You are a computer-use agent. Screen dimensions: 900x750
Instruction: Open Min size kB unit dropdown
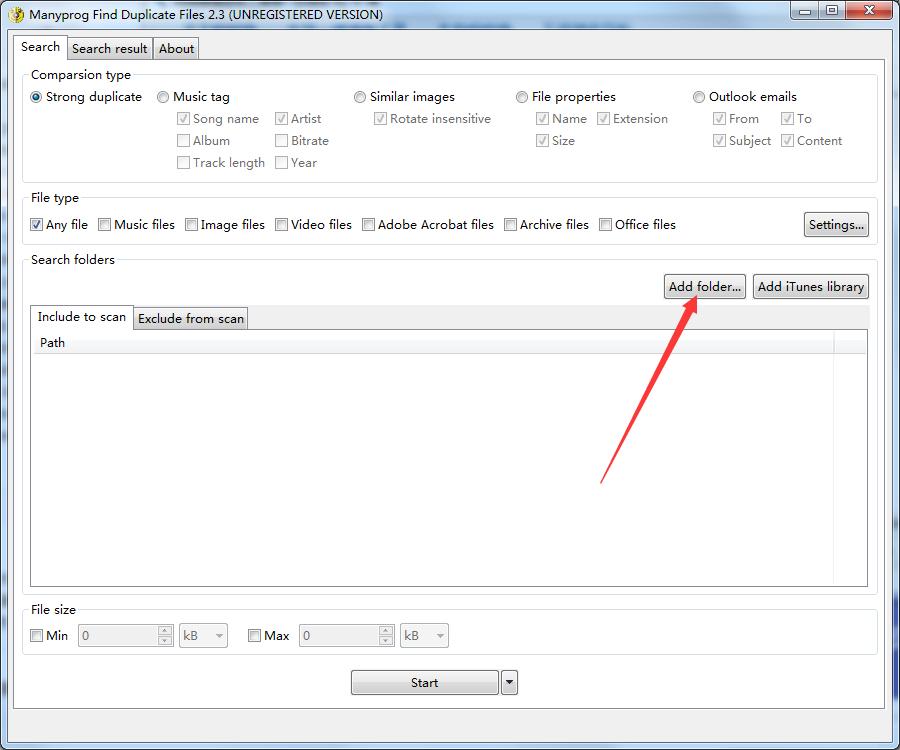[x=203, y=635]
